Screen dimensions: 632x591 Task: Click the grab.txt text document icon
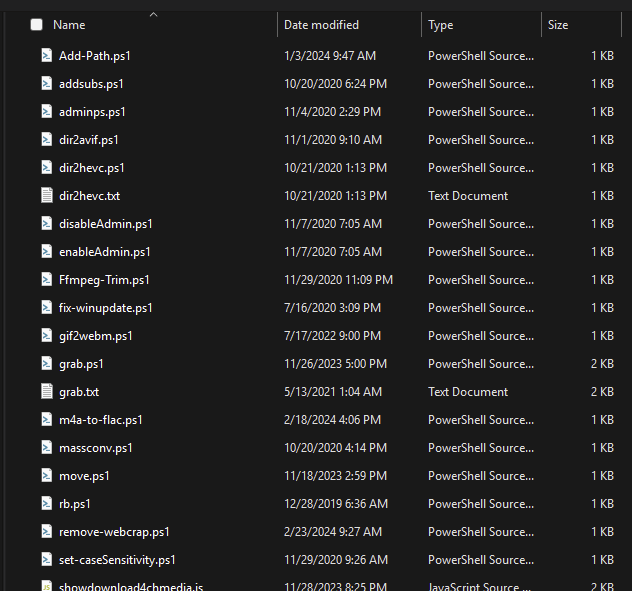[47, 391]
